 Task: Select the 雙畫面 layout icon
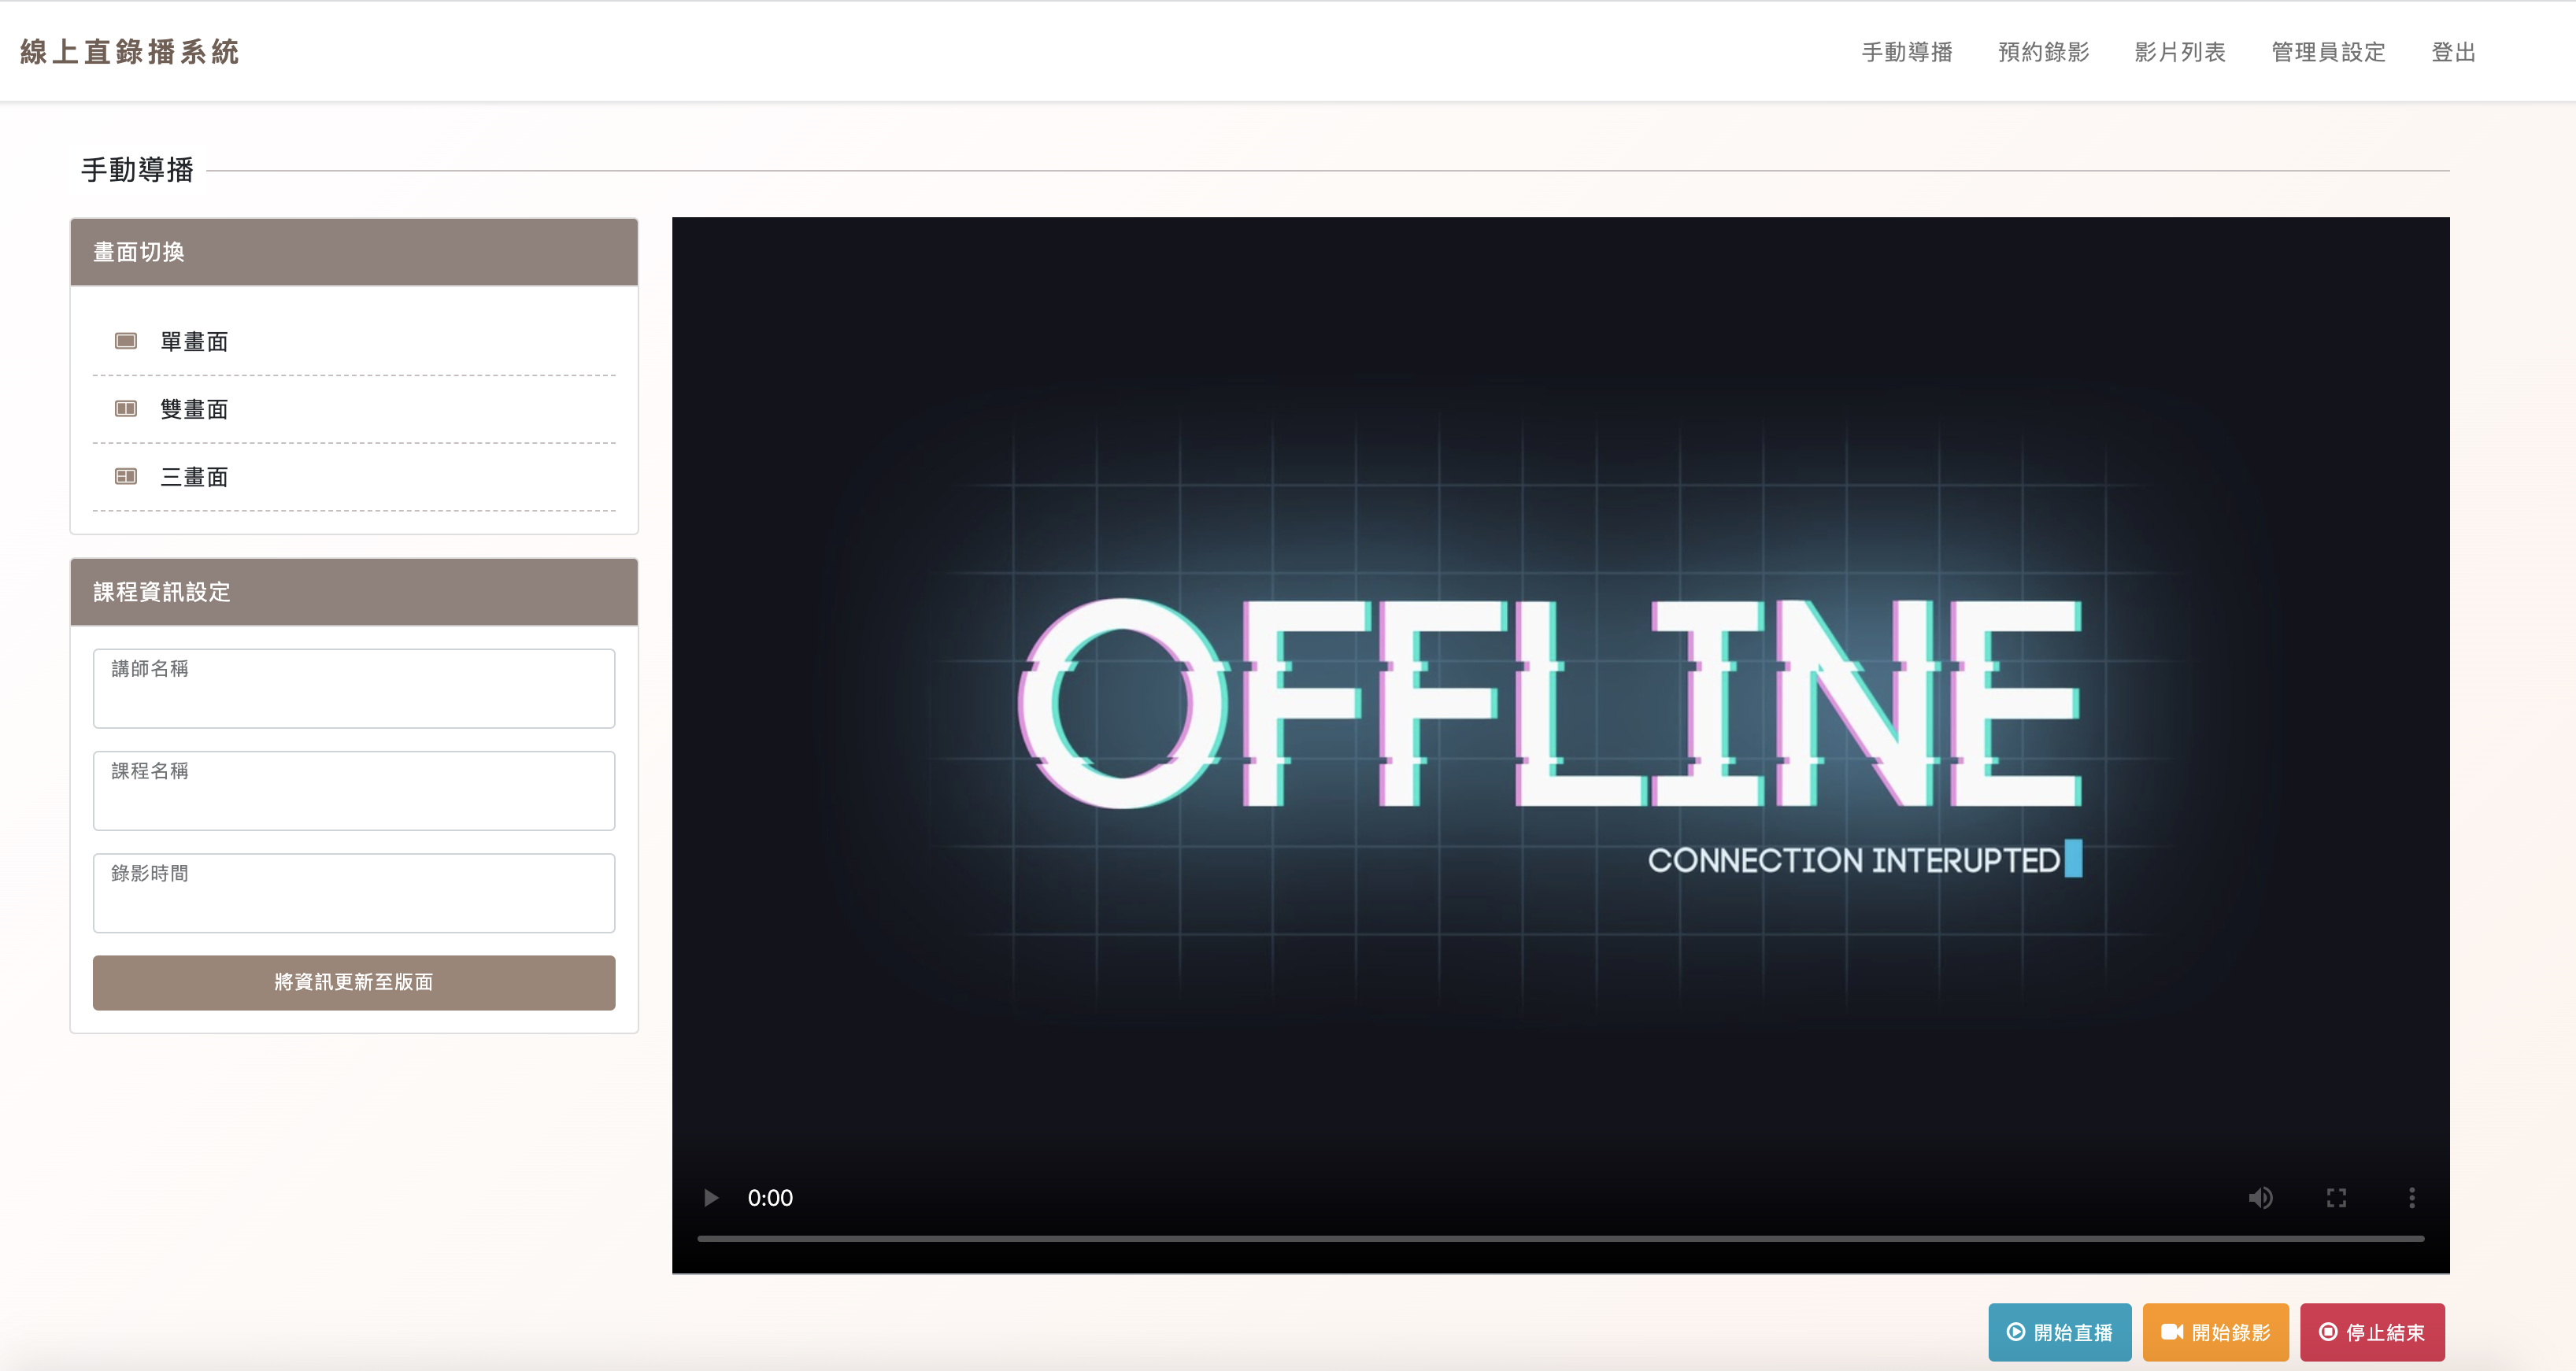tap(126, 408)
